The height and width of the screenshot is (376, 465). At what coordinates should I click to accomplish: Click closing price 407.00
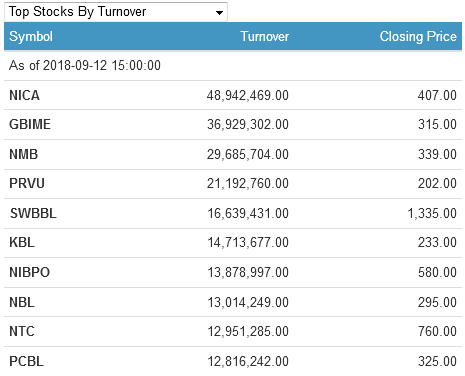[x=437, y=95]
